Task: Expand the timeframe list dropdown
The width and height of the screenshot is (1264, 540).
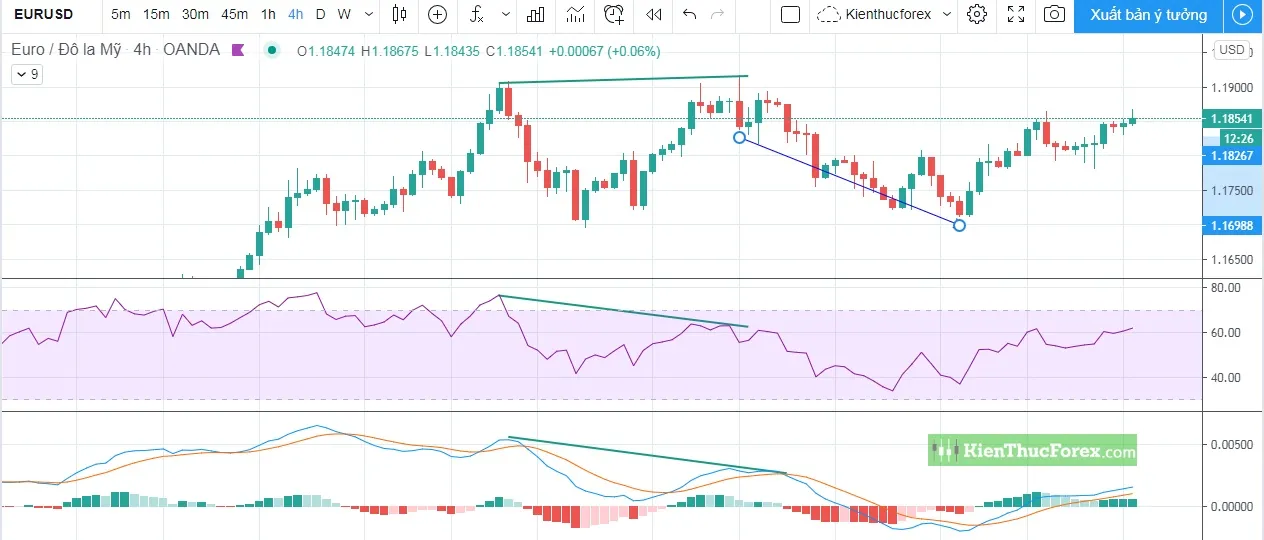Action: tap(369, 14)
